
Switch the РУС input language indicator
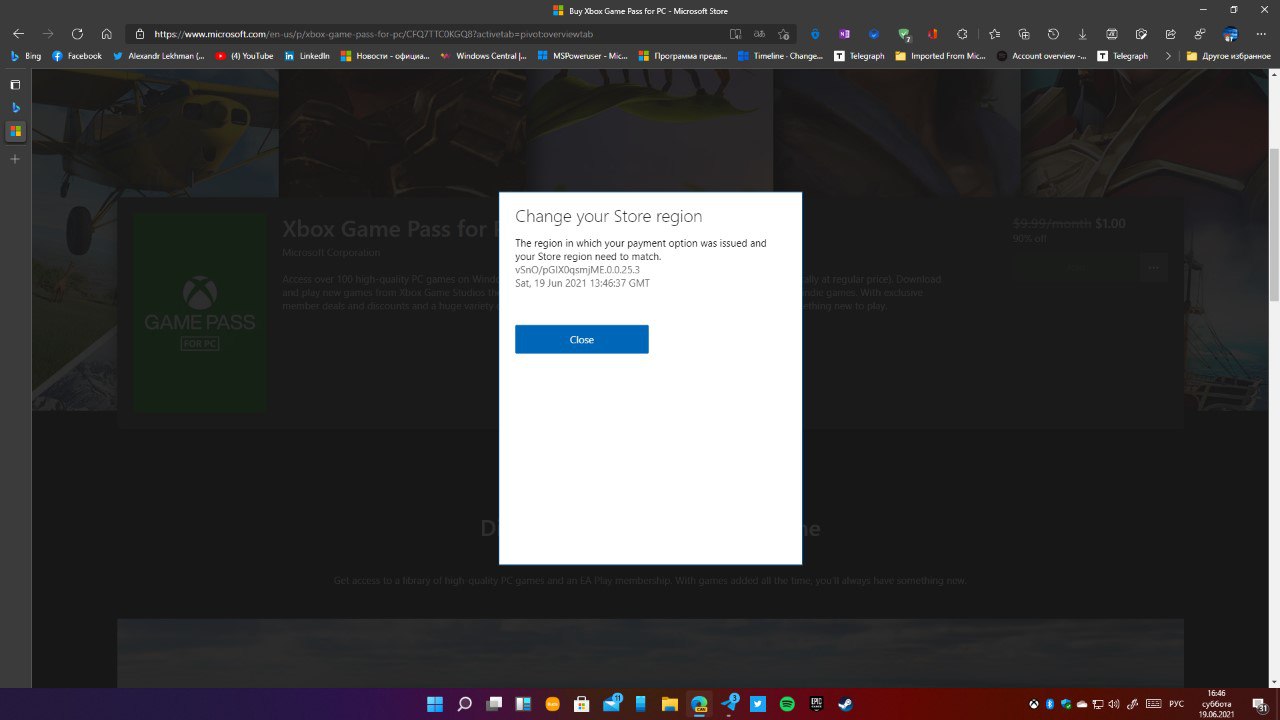tap(1176, 704)
